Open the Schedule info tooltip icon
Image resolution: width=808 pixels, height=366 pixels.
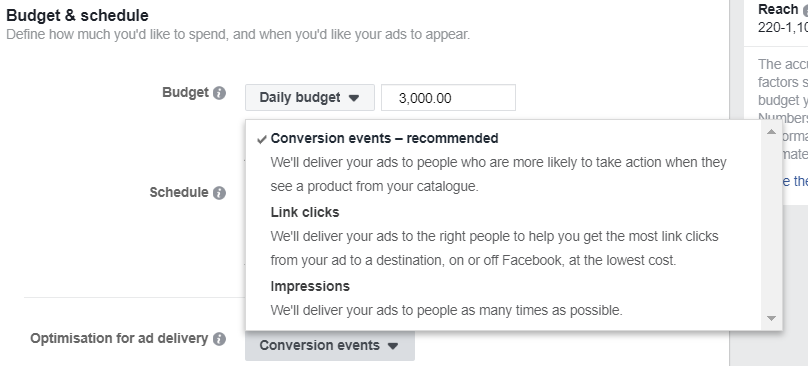(220, 193)
